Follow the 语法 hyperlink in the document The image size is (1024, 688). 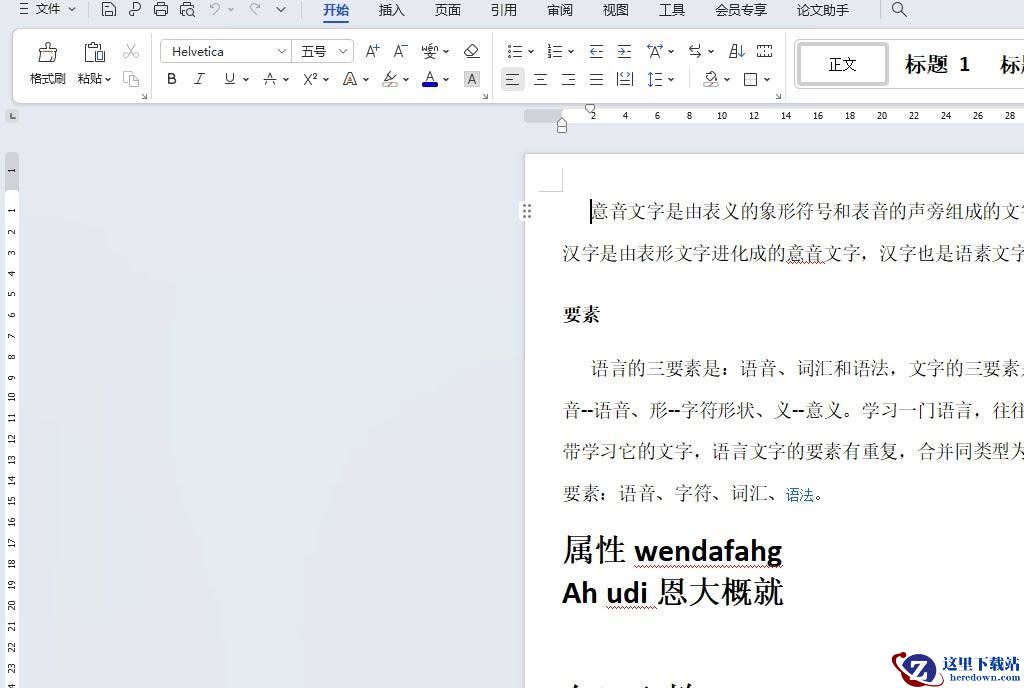coord(800,495)
